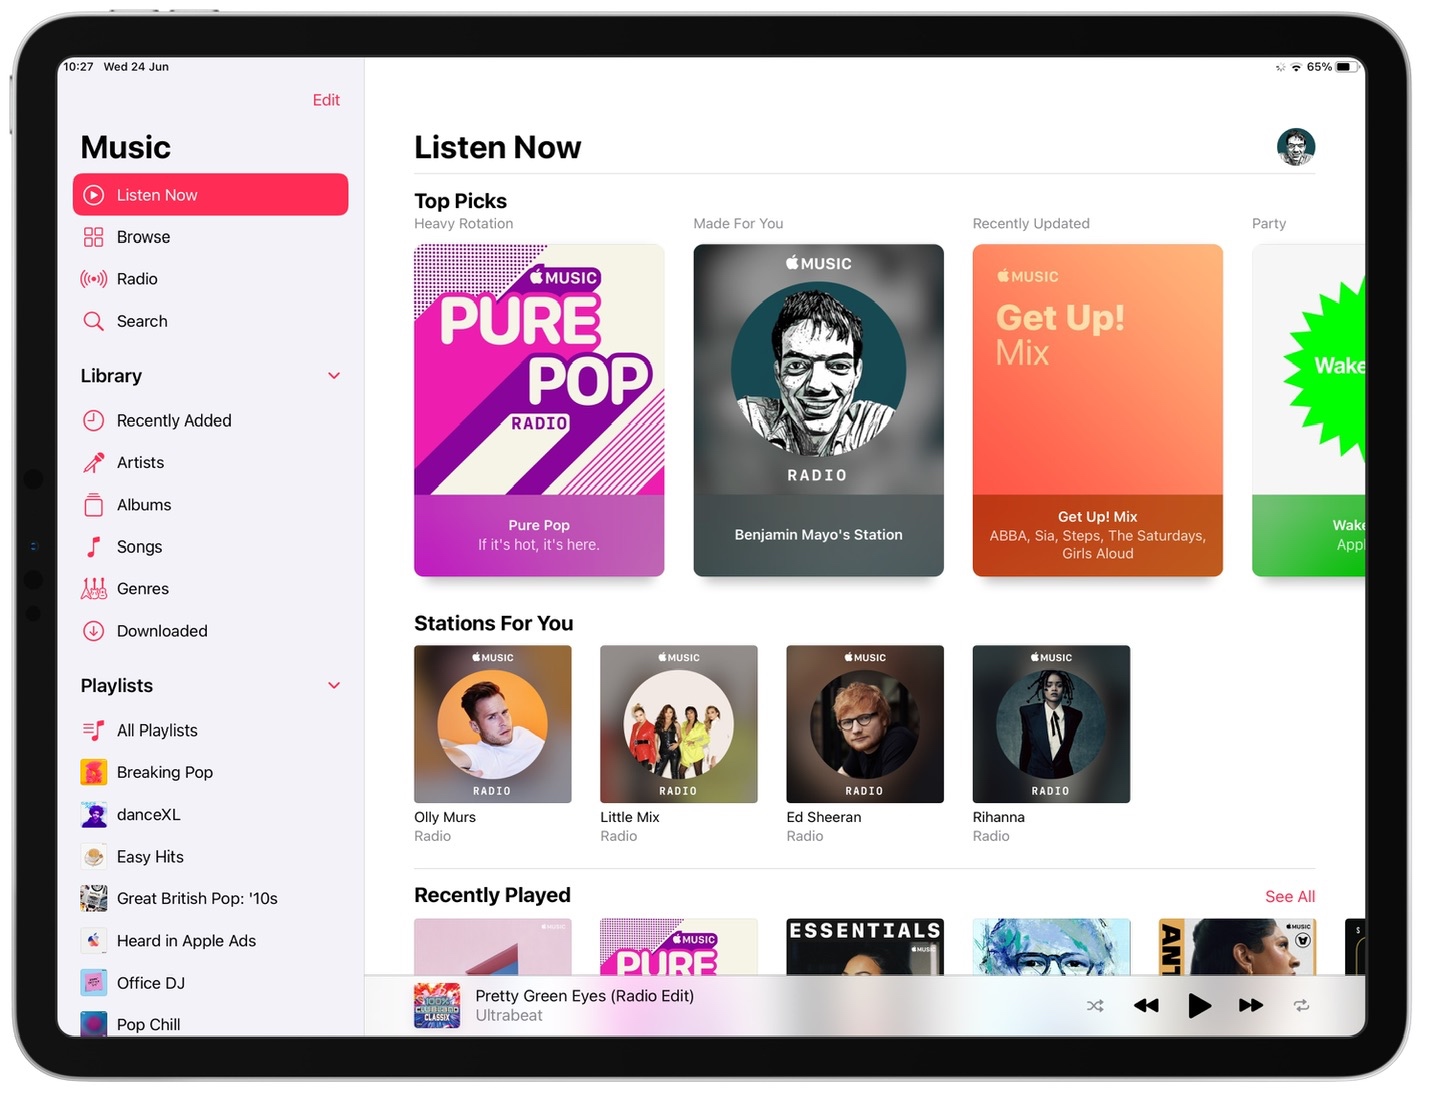Open the Albums section
1437x1094 pixels.
click(x=144, y=504)
